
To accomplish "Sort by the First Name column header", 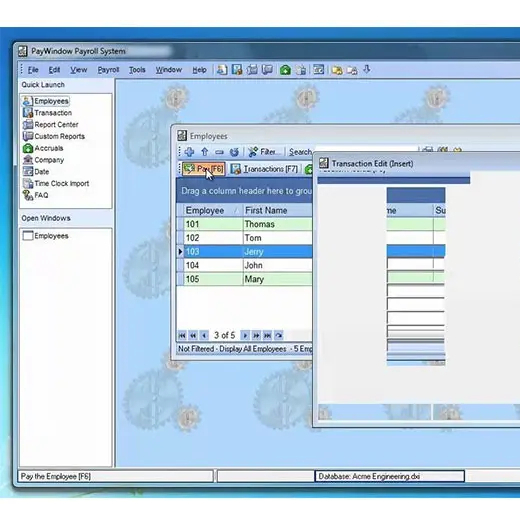I will 278,210.
